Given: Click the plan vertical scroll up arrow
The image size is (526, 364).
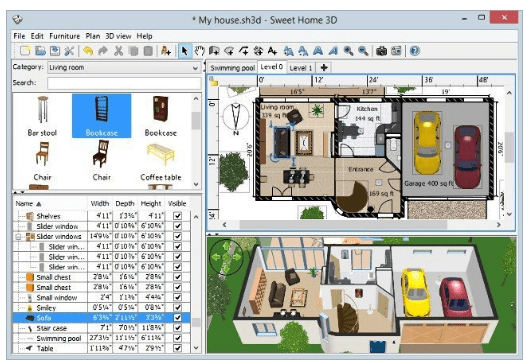Looking at the screenshot, I should tap(509, 93).
